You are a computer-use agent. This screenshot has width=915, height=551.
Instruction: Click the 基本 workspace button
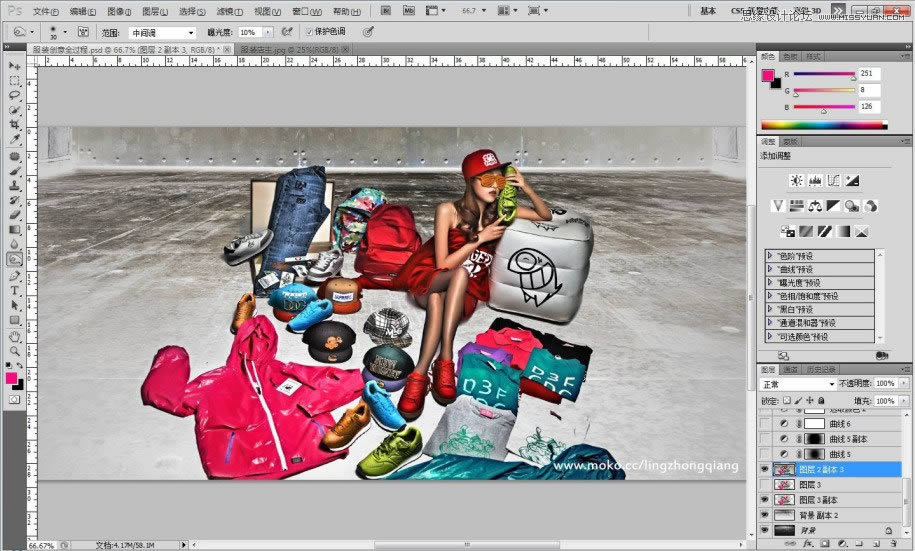(x=708, y=11)
